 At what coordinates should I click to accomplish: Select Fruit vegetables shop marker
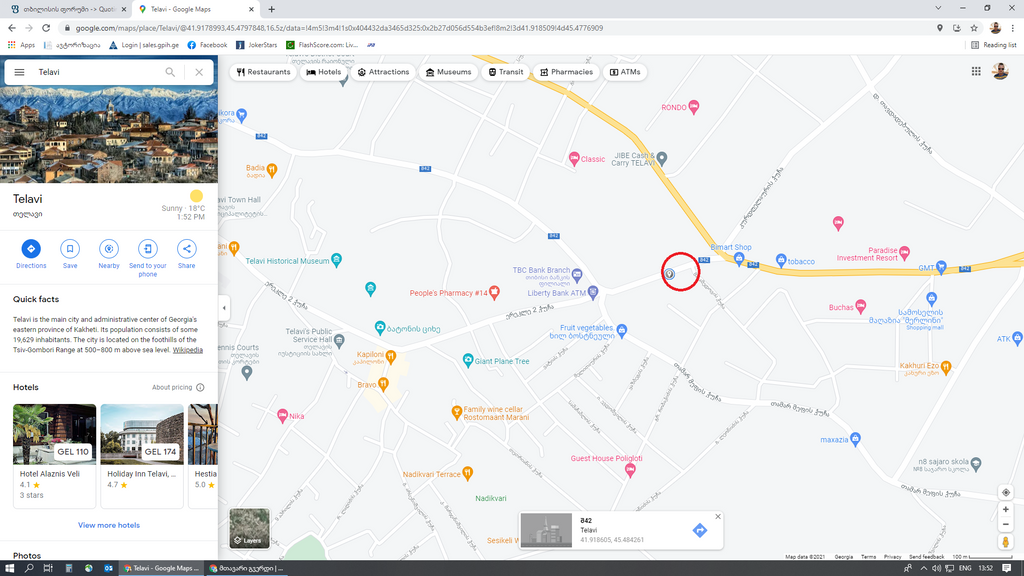click(621, 330)
